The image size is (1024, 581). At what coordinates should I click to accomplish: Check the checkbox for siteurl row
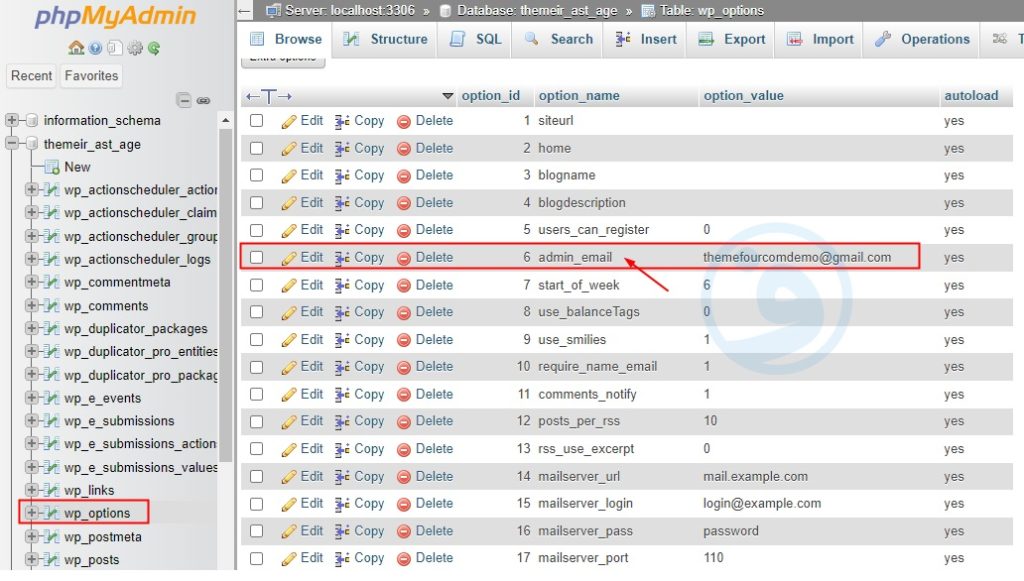tap(257, 121)
